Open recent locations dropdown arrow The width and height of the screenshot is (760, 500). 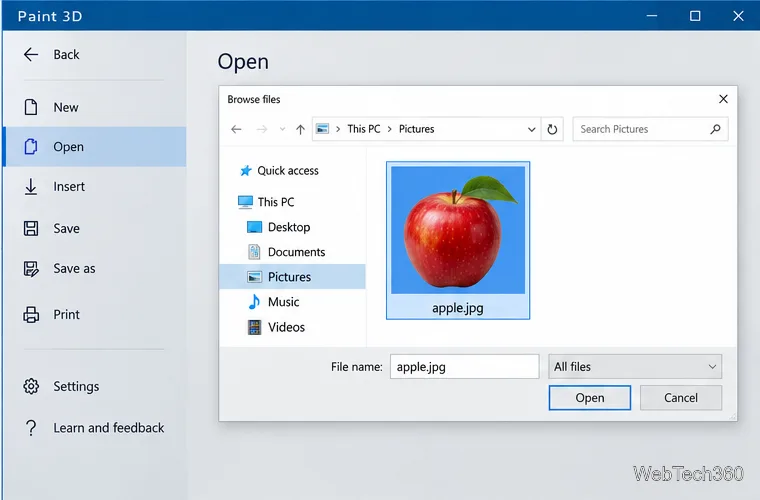coord(282,129)
